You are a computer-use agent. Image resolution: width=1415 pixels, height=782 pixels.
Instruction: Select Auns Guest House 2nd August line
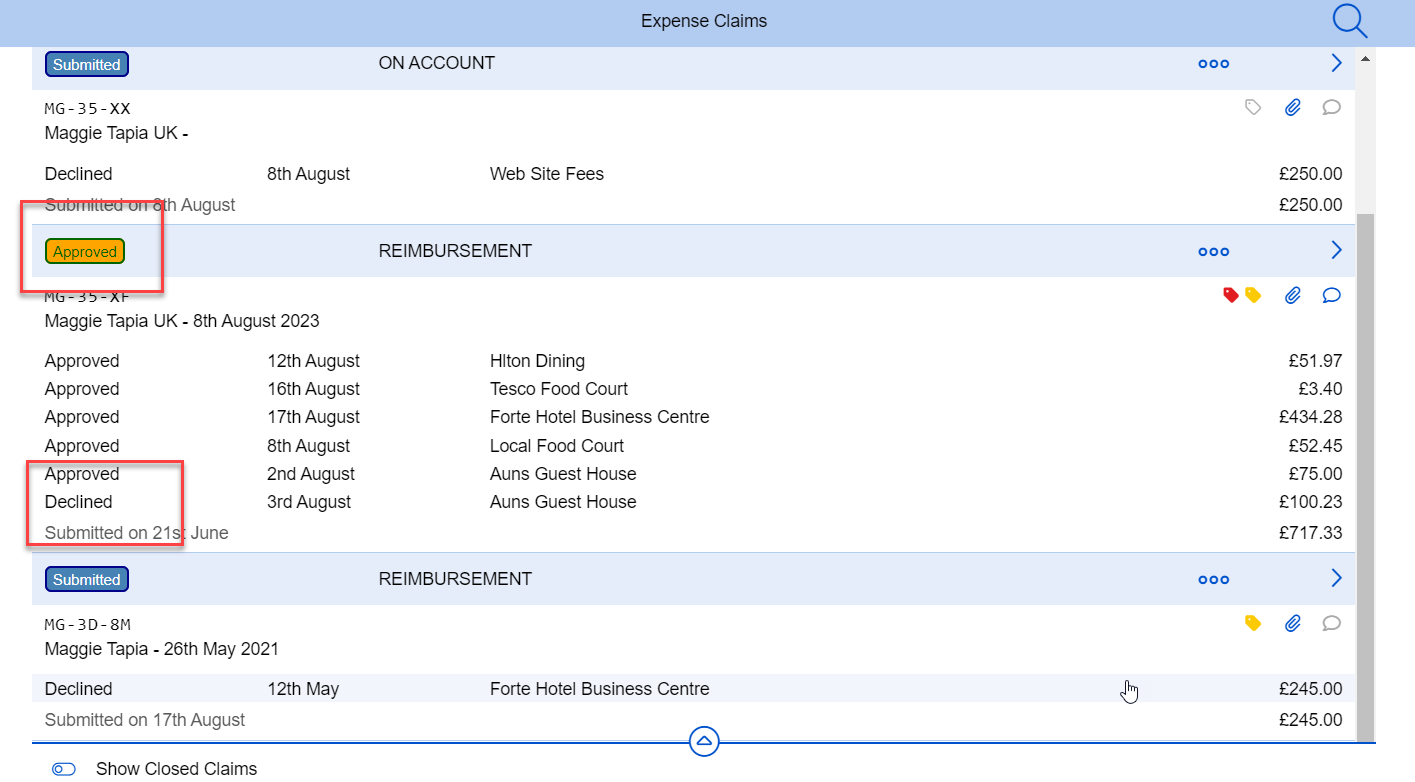(694, 474)
